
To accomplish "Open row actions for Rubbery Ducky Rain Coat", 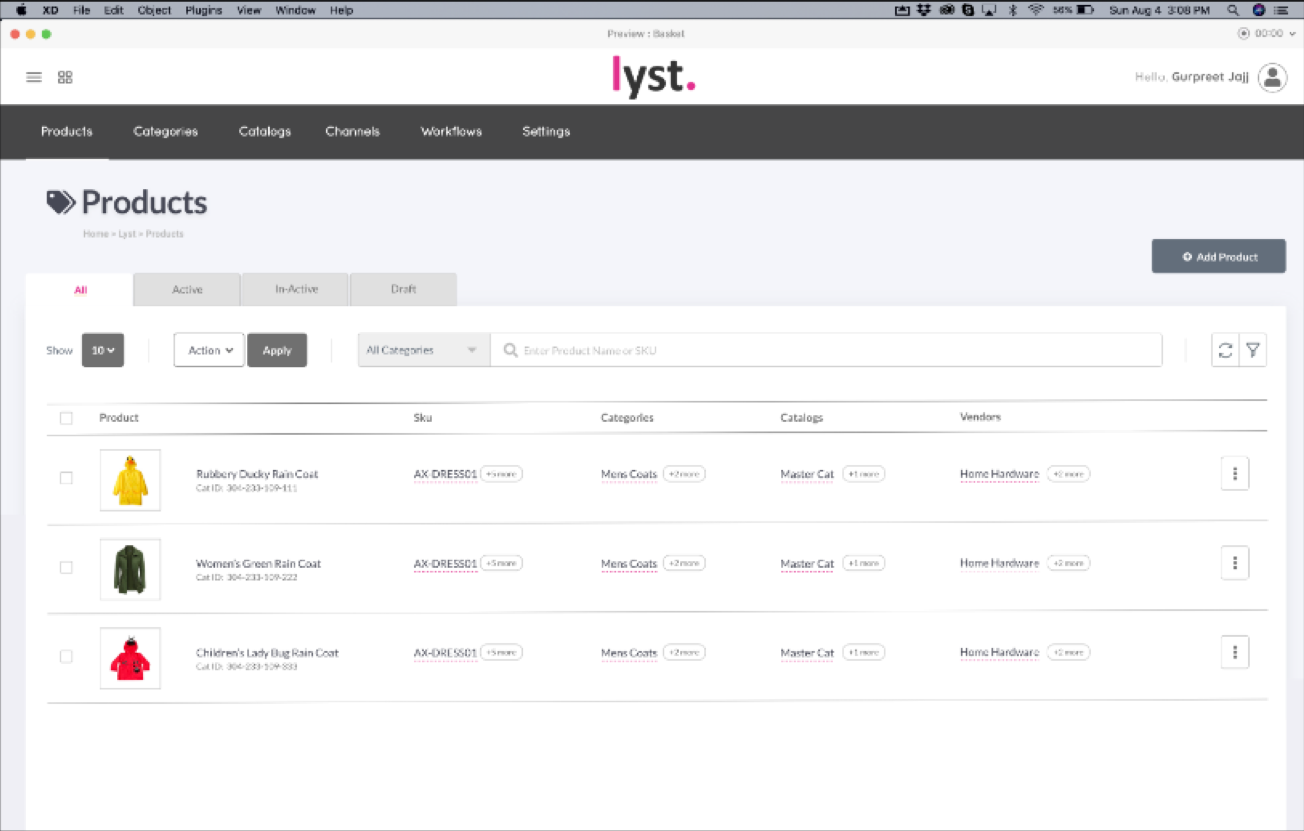I will [x=1235, y=473].
